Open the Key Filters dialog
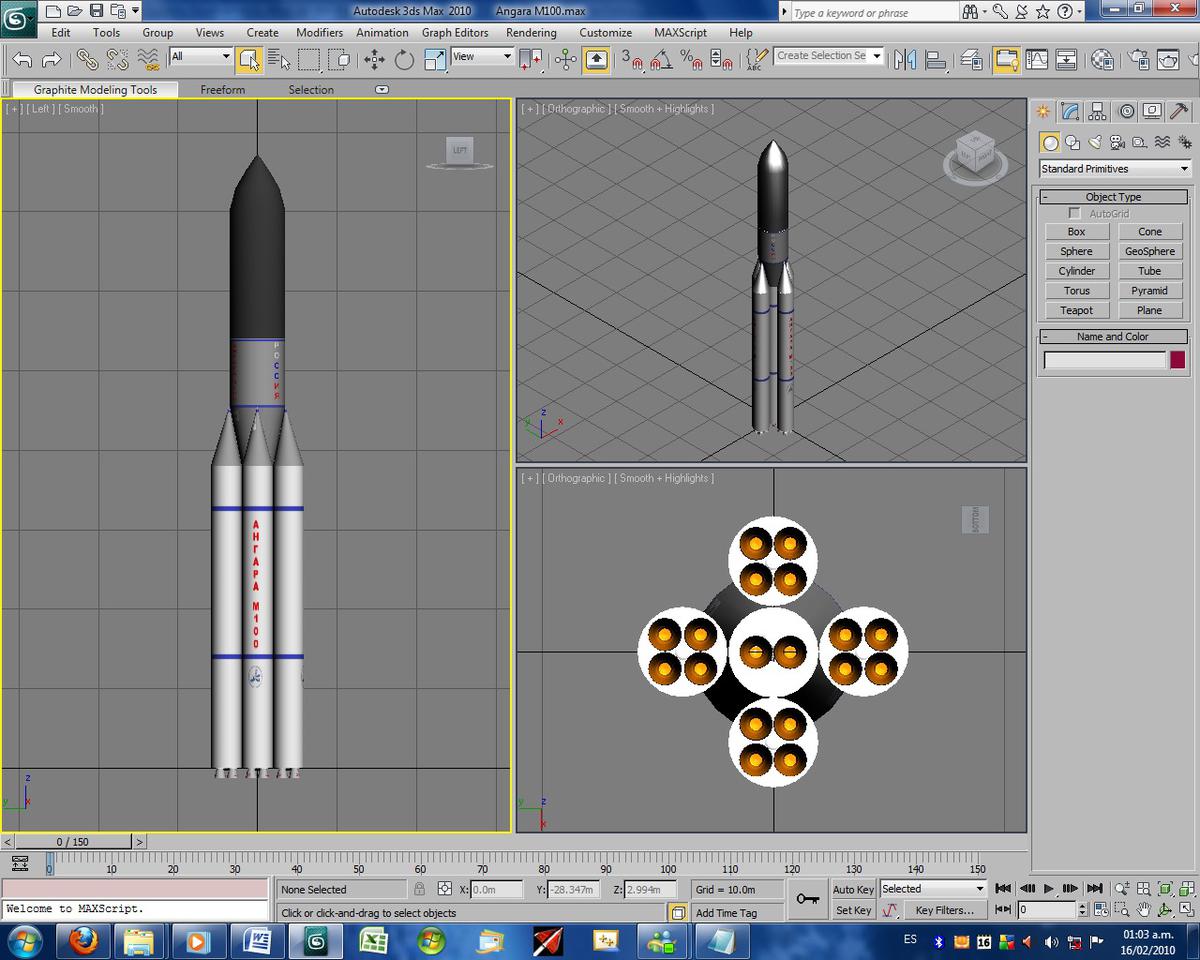Image resolution: width=1200 pixels, height=960 pixels. click(x=944, y=910)
